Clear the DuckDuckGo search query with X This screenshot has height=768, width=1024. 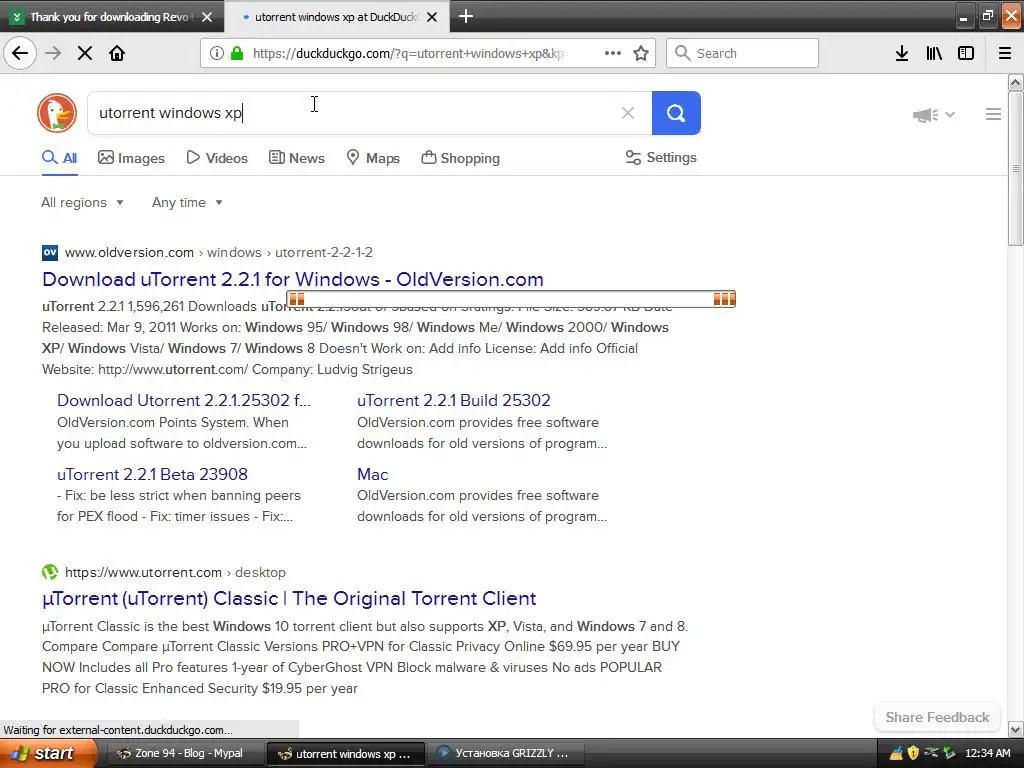(x=628, y=113)
